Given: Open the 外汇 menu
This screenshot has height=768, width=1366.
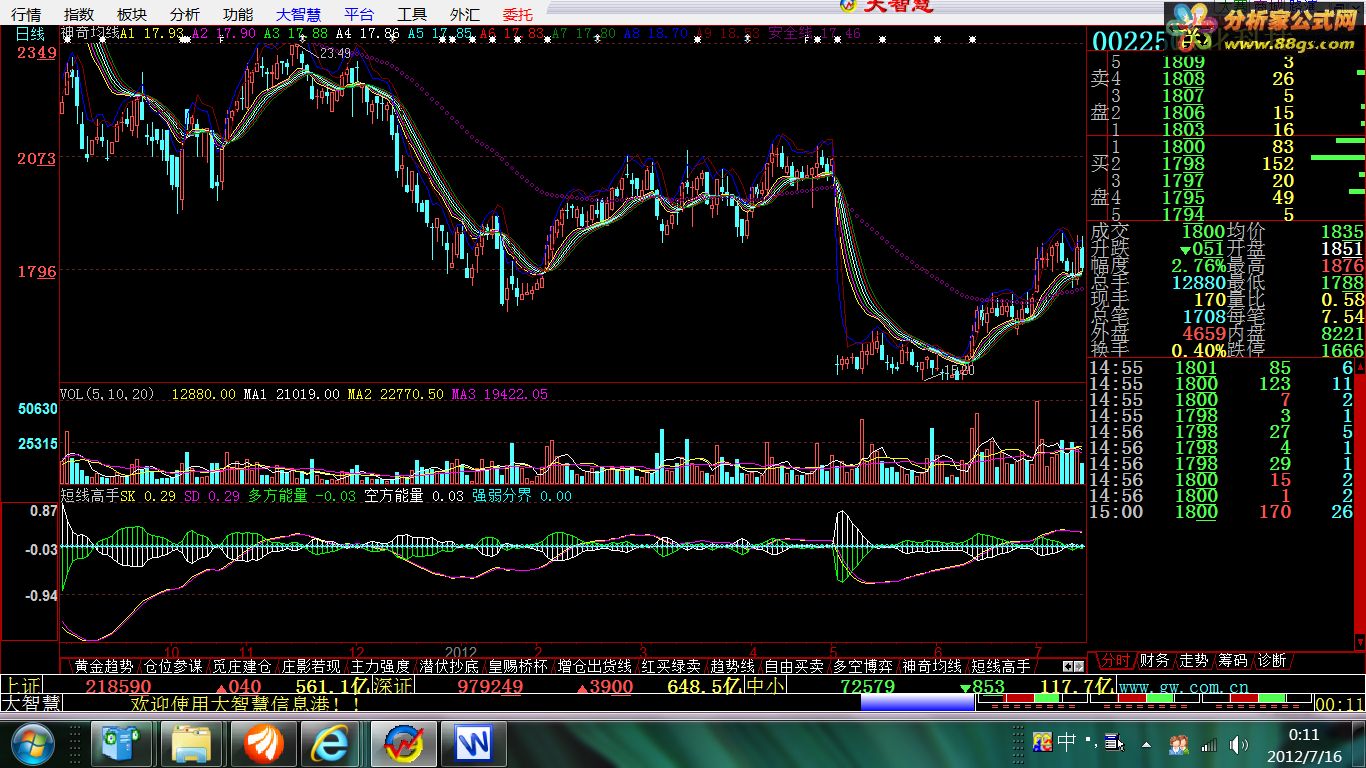Looking at the screenshot, I should point(464,14).
